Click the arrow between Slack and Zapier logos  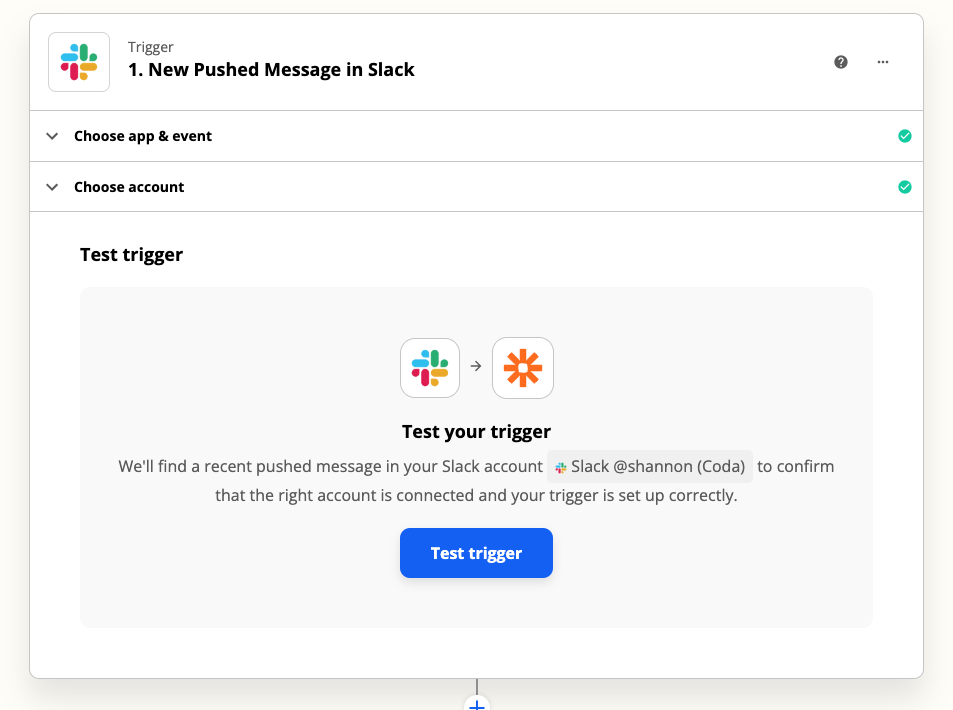tap(476, 367)
